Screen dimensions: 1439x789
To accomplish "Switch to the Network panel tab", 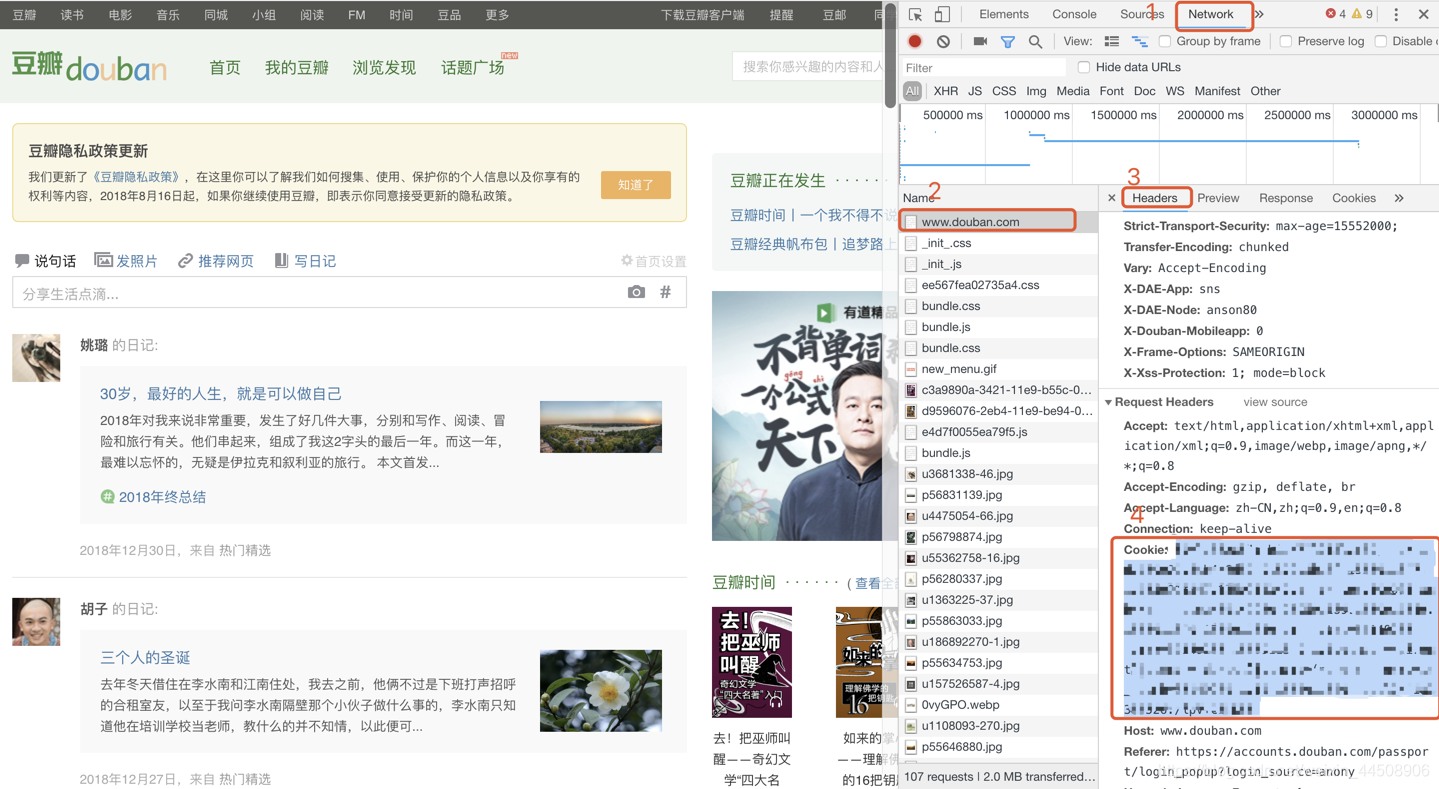I will point(1211,14).
